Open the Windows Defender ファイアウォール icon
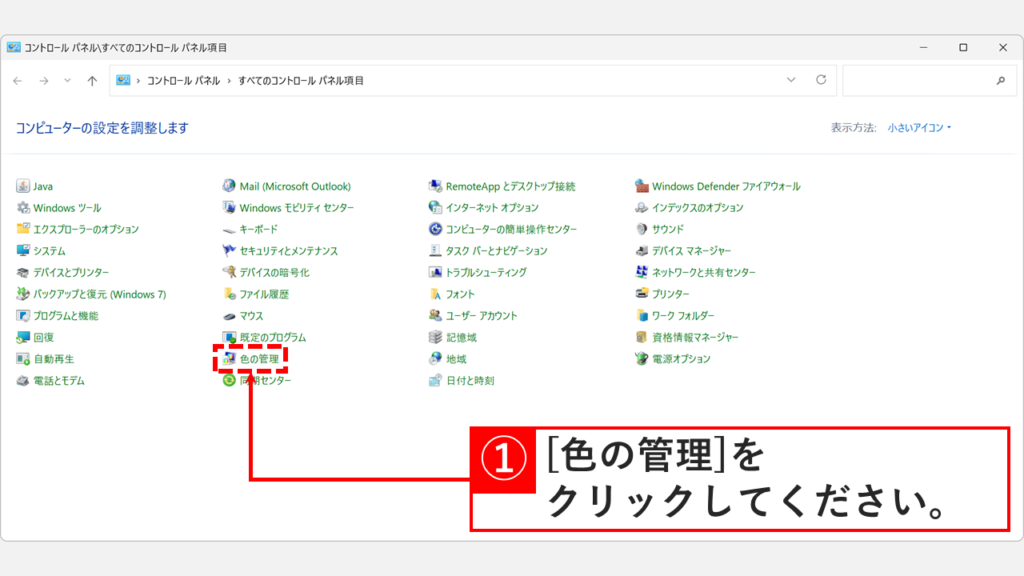The image size is (1024, 576). [641, 186]
